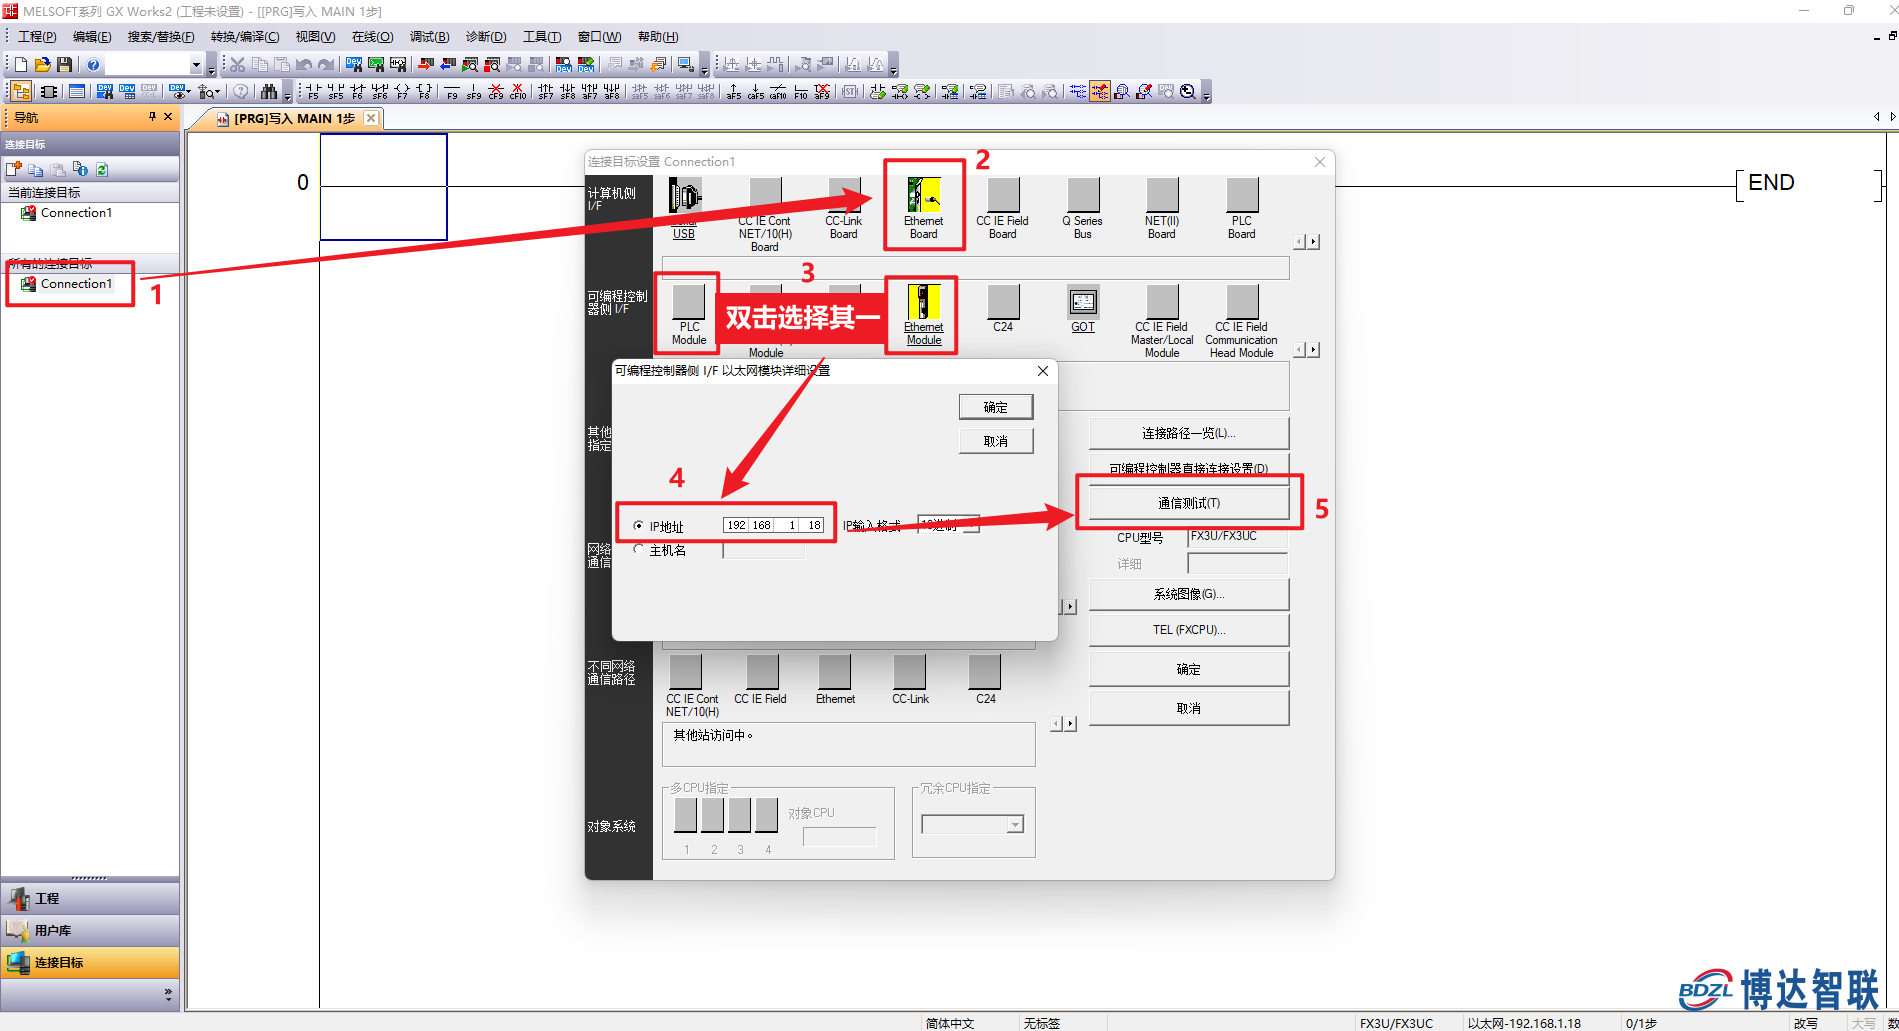Open the 工具(T) menu
The height and width of the screenshot is (1031, 1899).
pyautogui.click(x=542, y=37)
